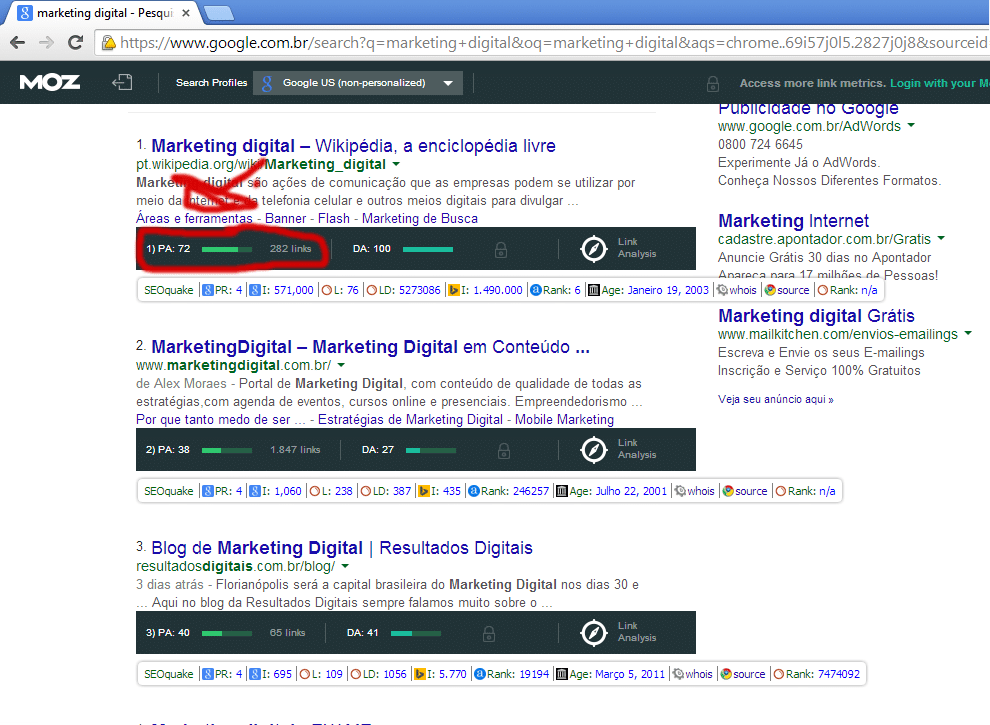Click 65 links in result 3 bar
Viewport: 990px width, 725px height.
(287, 632)
